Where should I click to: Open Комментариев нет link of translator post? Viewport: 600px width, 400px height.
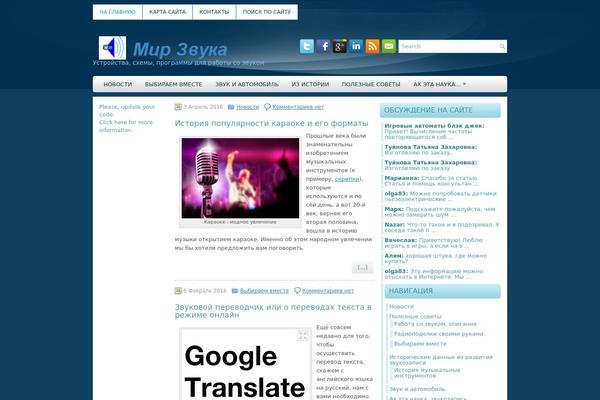(328, 291)
